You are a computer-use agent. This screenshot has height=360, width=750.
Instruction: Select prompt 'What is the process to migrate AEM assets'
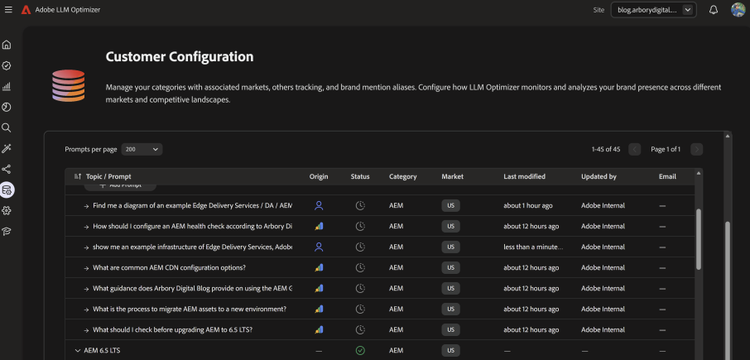[x=189, y=309]
